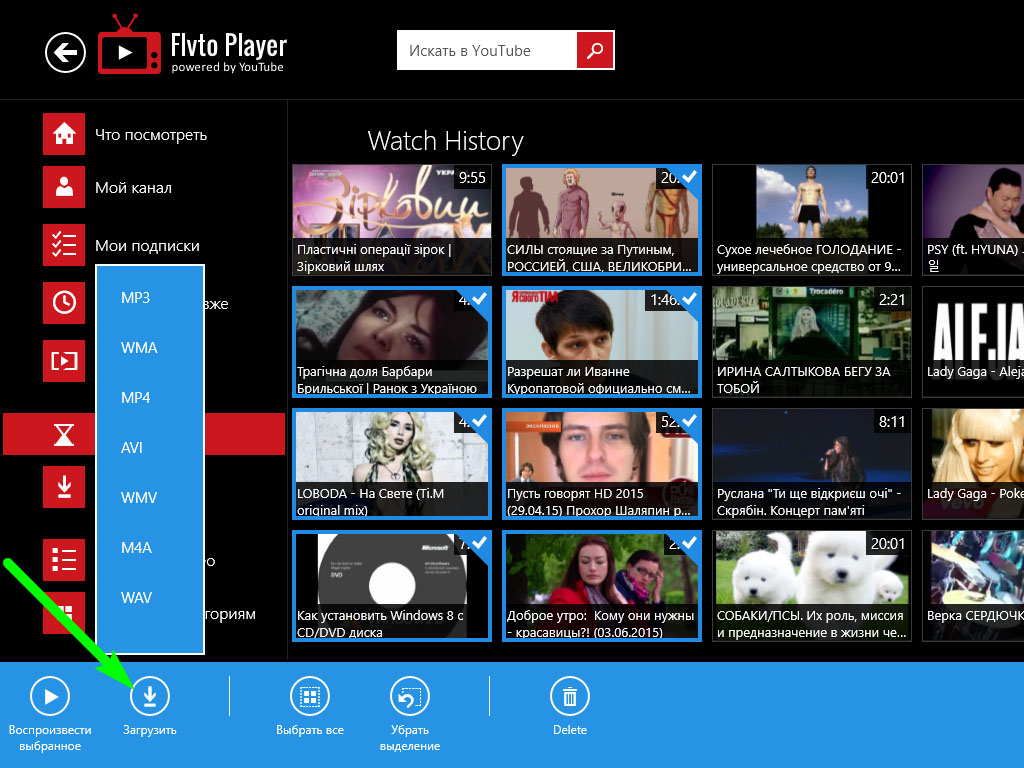This screenshot has width=1024, height=768.
Task: Uncheck the Разрешат ли Иванне Куропатовой video
Action: (601, 342)
